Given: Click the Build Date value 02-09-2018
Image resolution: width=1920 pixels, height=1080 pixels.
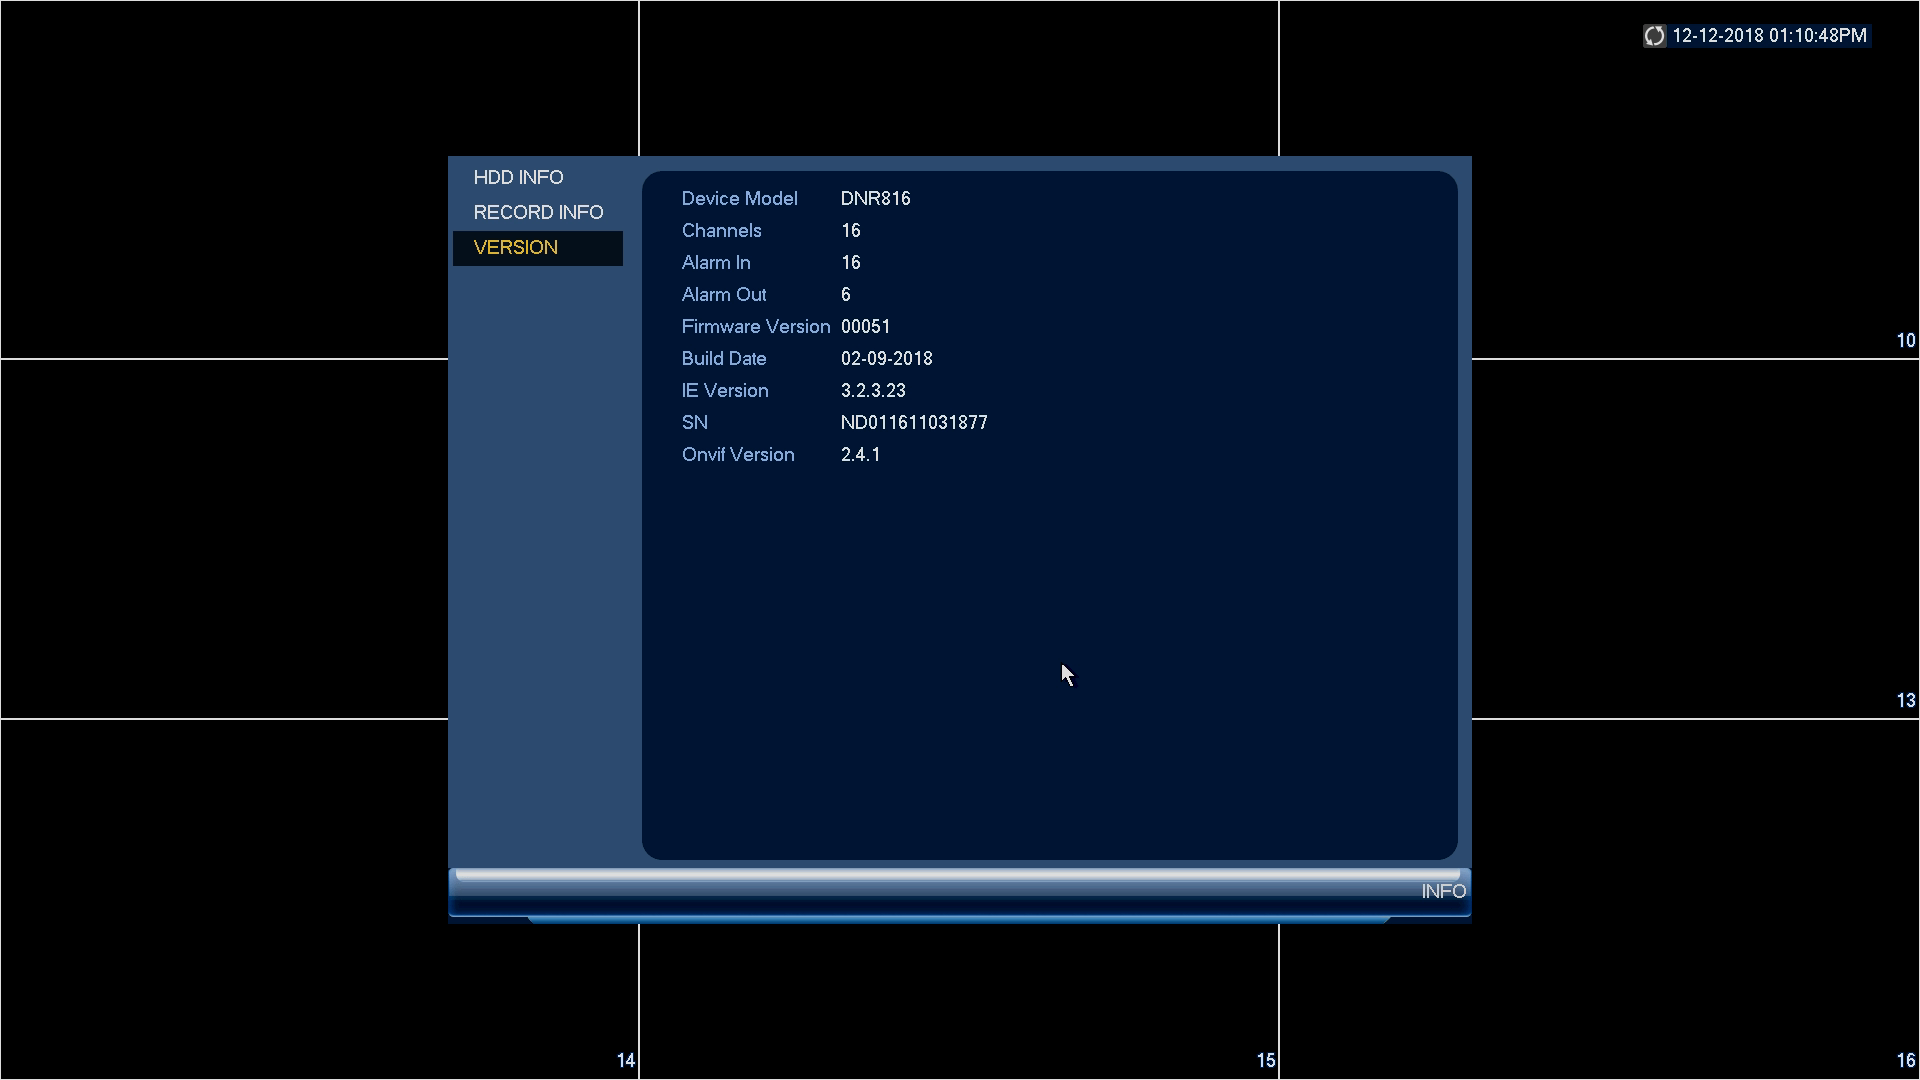Looking at the screenshot, I should pos(886,358).
